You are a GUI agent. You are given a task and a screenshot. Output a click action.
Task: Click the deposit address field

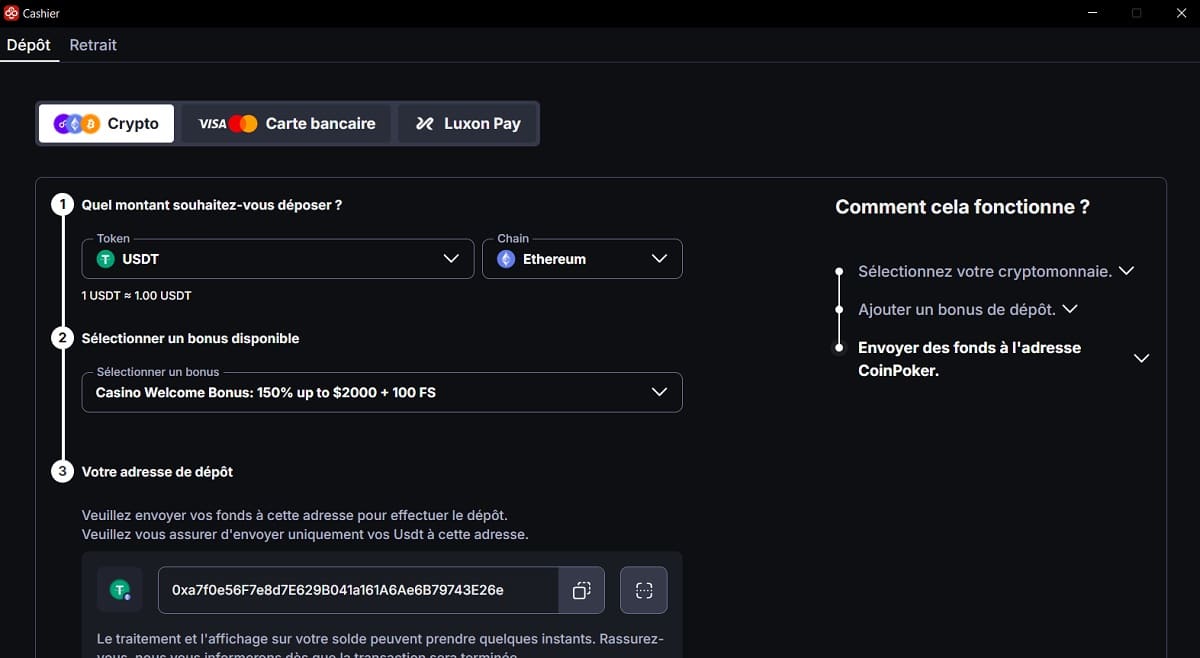350,590
